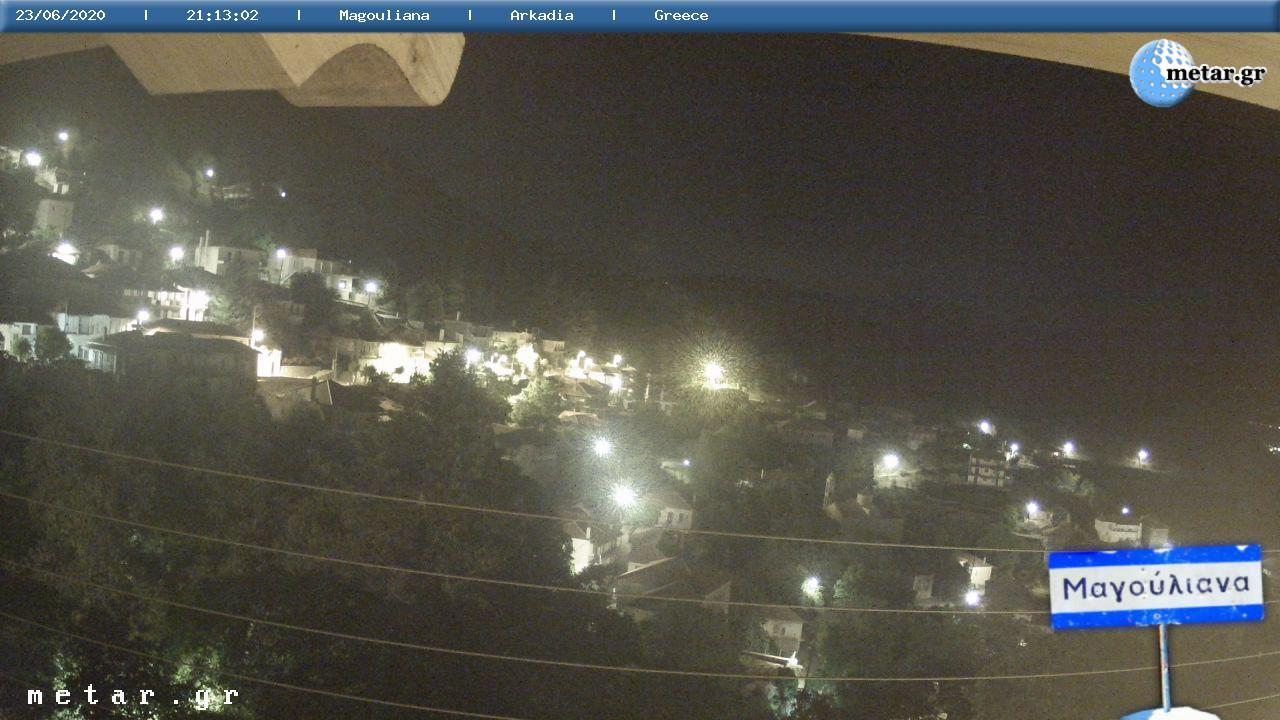Click the Greece label in header
Image resolution: width=1280 pixels, height=720 pixels.
click(681, 15)
